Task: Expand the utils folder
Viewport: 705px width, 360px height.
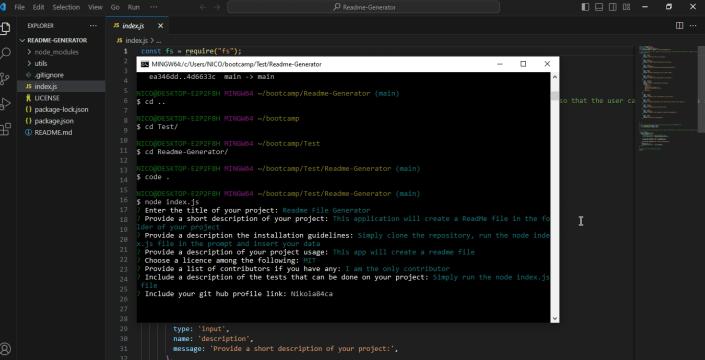Action: point(61,63)
